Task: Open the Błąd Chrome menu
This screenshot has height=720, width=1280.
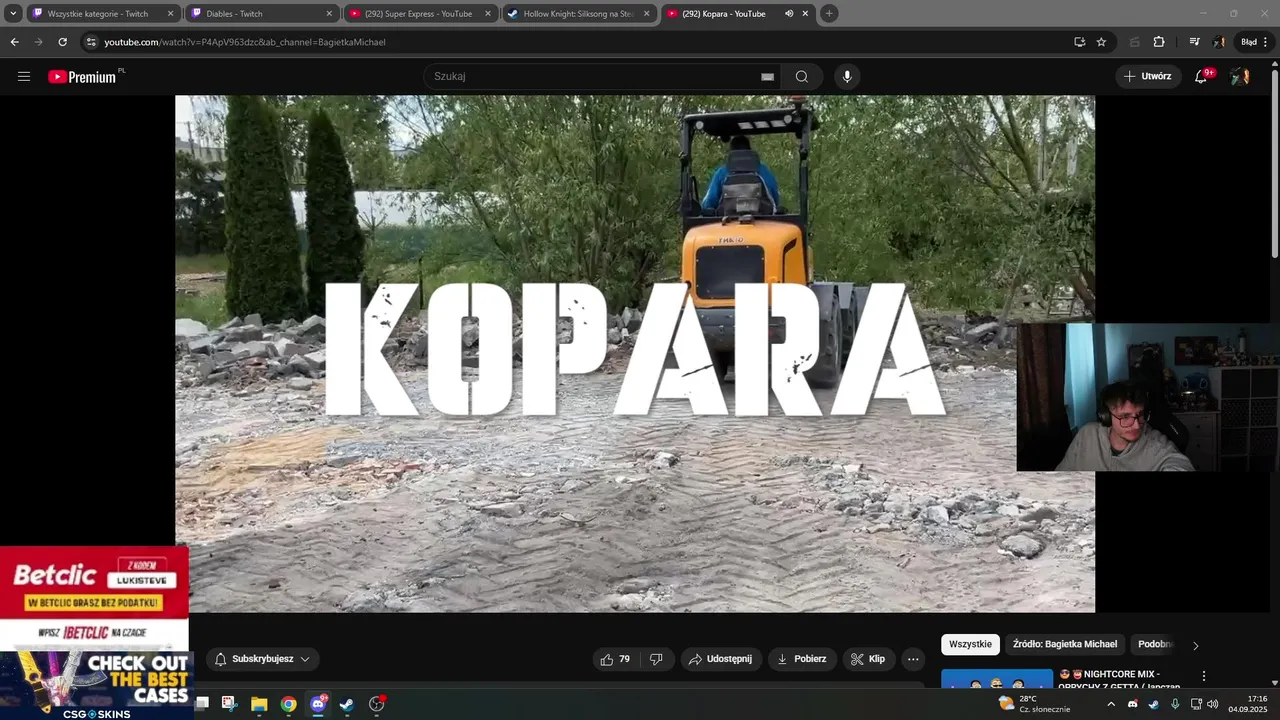Action: pyautogui.click(x=1254, y=42)
